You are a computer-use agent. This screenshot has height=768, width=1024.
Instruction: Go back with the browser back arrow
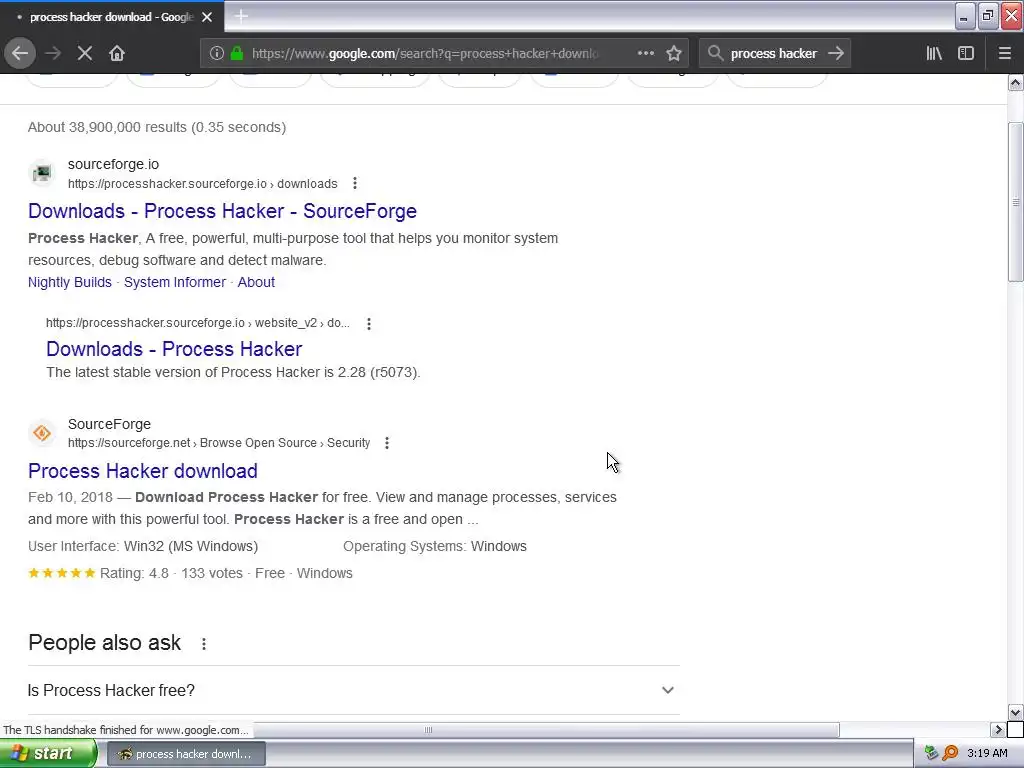[20, 54]
